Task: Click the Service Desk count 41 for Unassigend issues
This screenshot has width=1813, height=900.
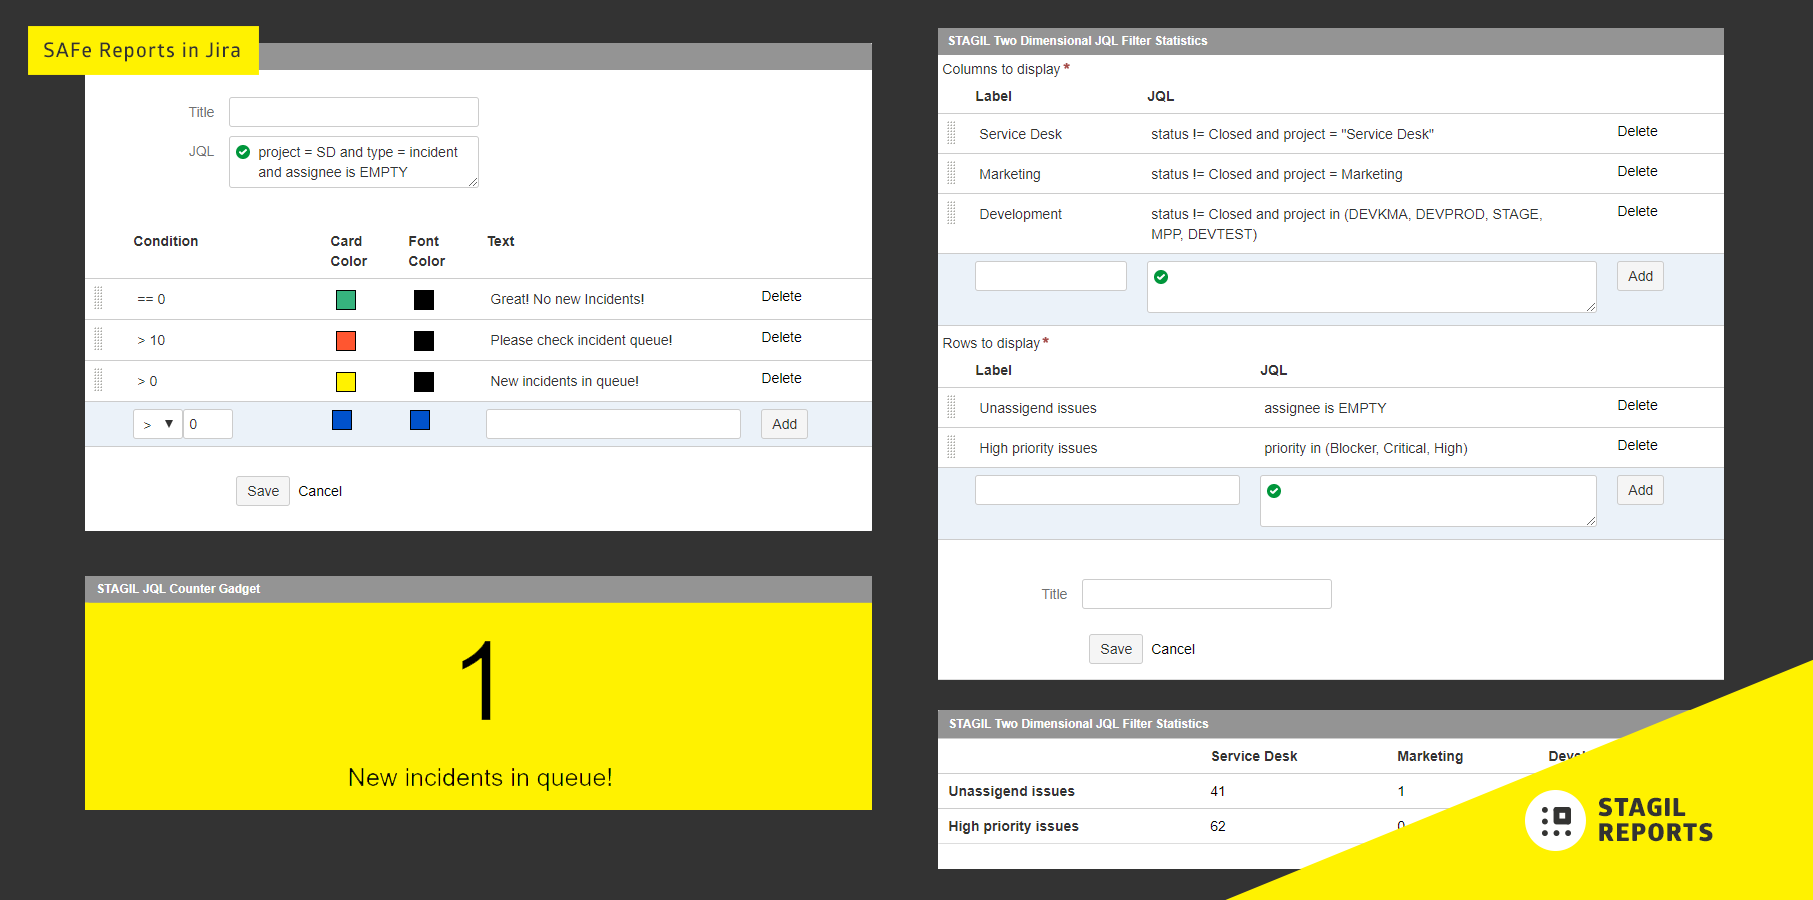Action: (x=1218, y=791)
